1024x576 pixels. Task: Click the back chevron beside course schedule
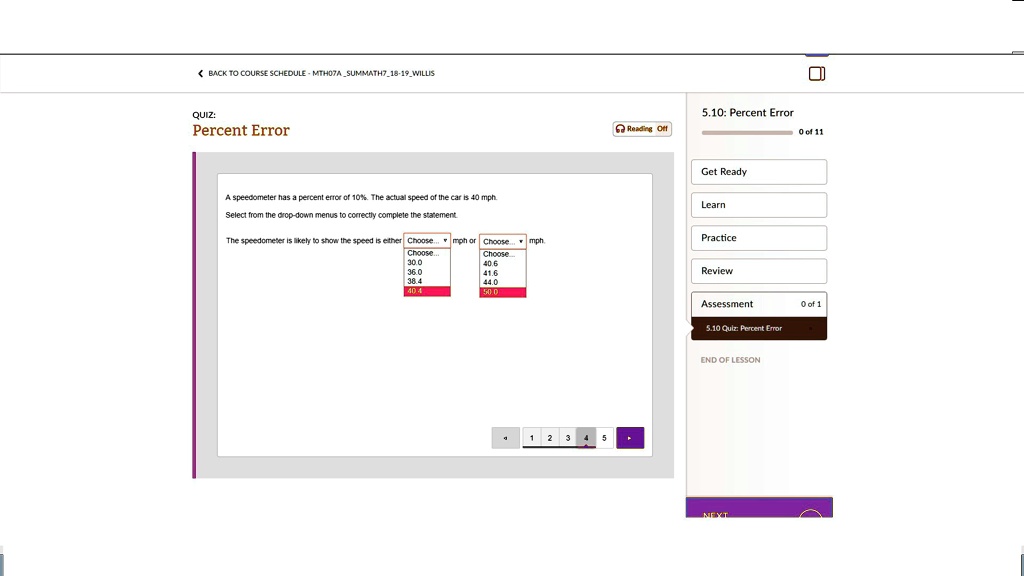pyautogui.click(x=200, y=73)
